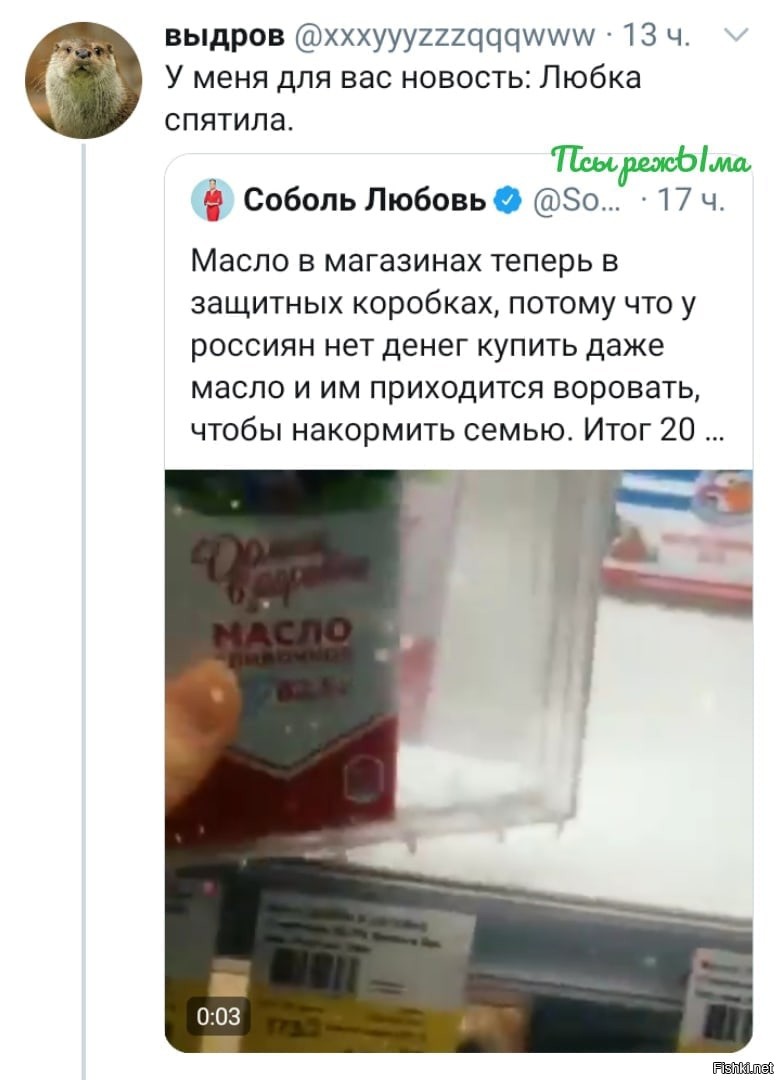
Task: Click tweet text Любка спятила
Action: pos(403,98)
